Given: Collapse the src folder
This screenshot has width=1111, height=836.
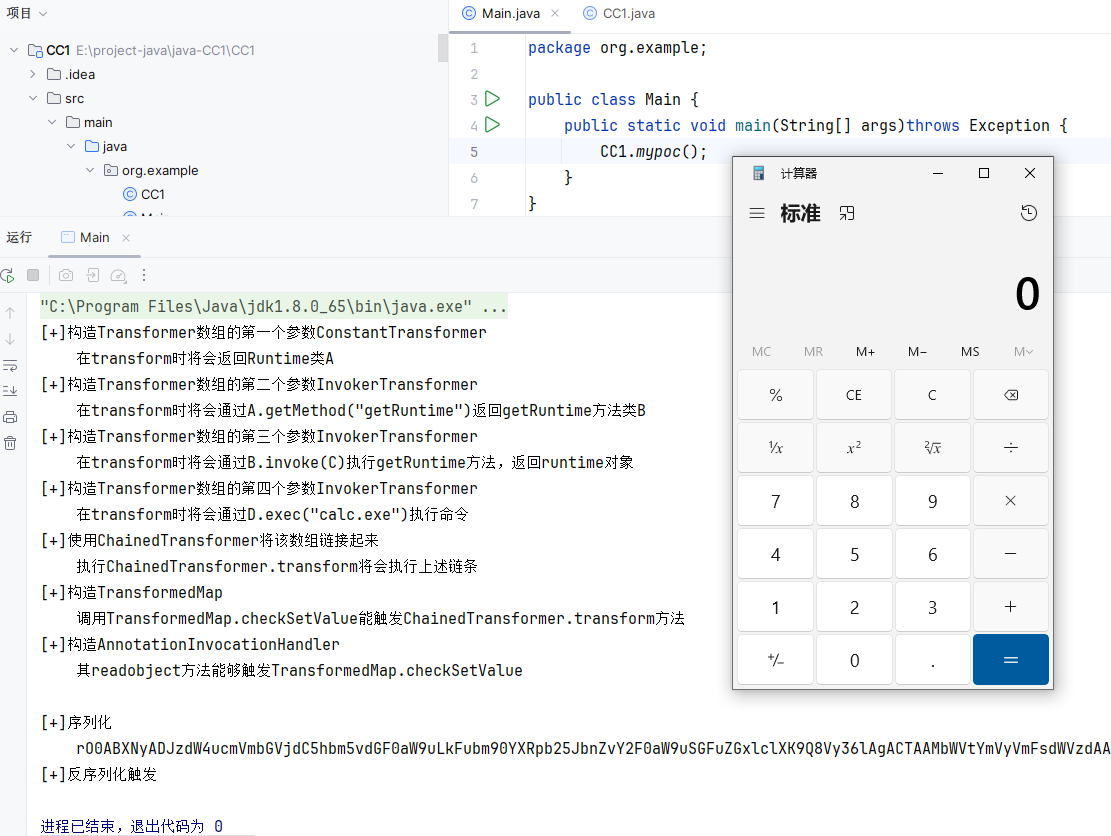Looking at the screenshot, I should (x=33, y=98).
